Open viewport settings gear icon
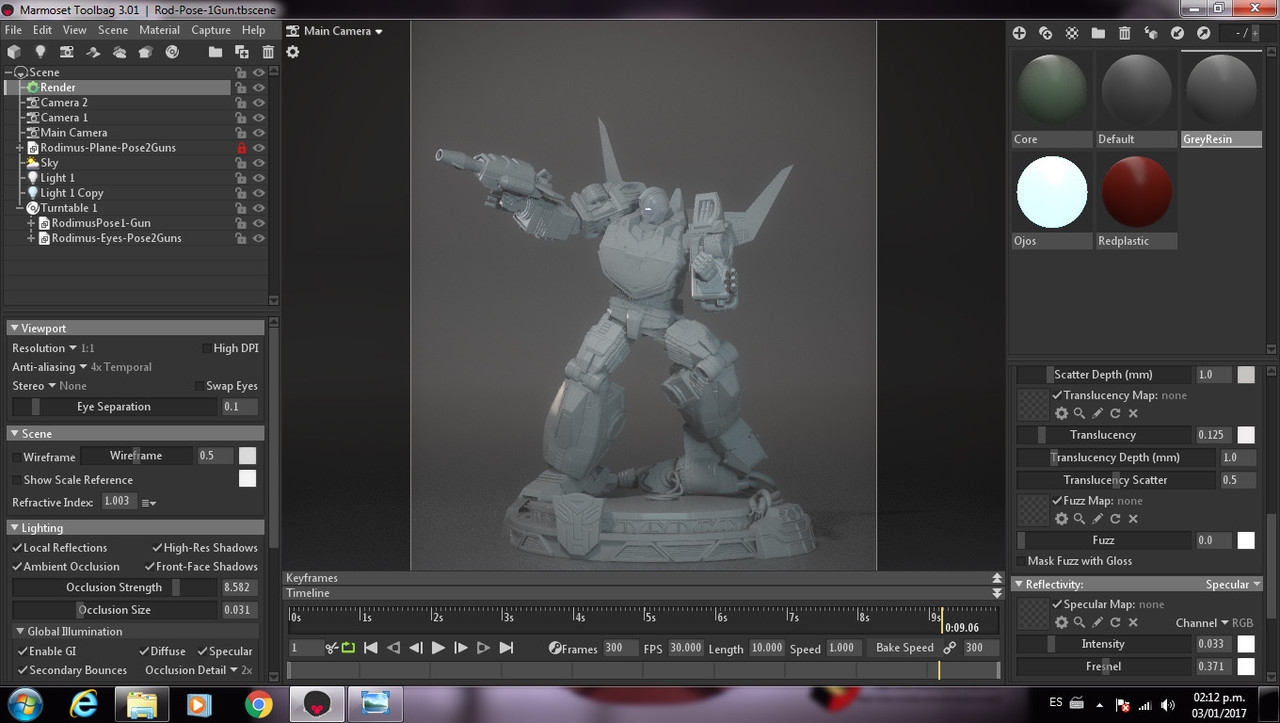1280x723 pixels. tap(293, 52)
